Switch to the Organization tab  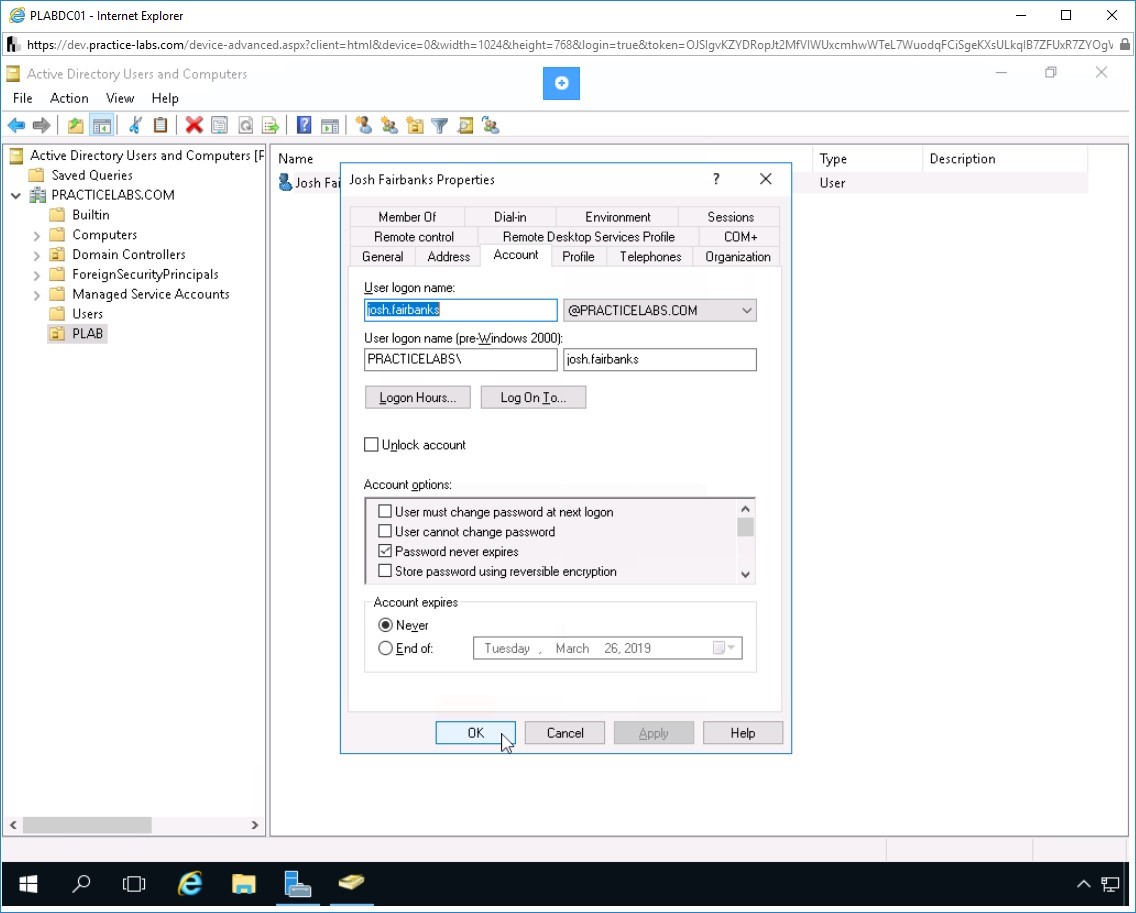pyautogui.click(x=738, y=257)
